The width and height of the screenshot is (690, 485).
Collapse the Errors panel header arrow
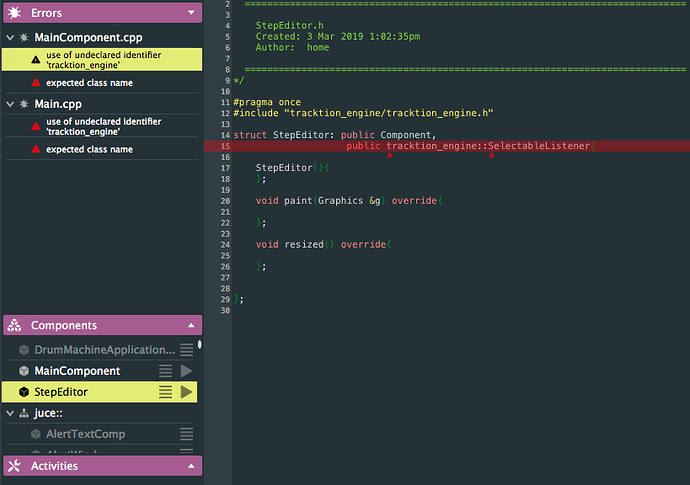point(191,13)
